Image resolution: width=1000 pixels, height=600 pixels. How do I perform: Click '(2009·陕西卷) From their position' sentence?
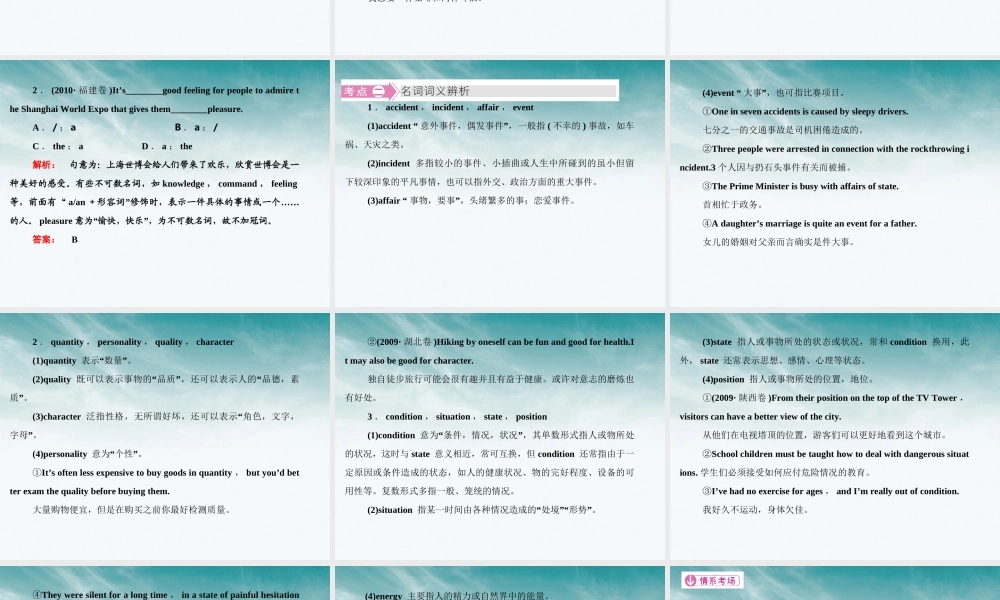click(x=823, y=407)
